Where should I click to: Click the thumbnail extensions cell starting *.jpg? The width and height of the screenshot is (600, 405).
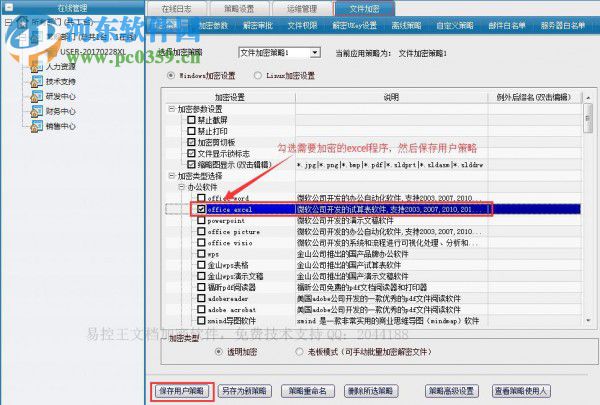click(390, 165)
